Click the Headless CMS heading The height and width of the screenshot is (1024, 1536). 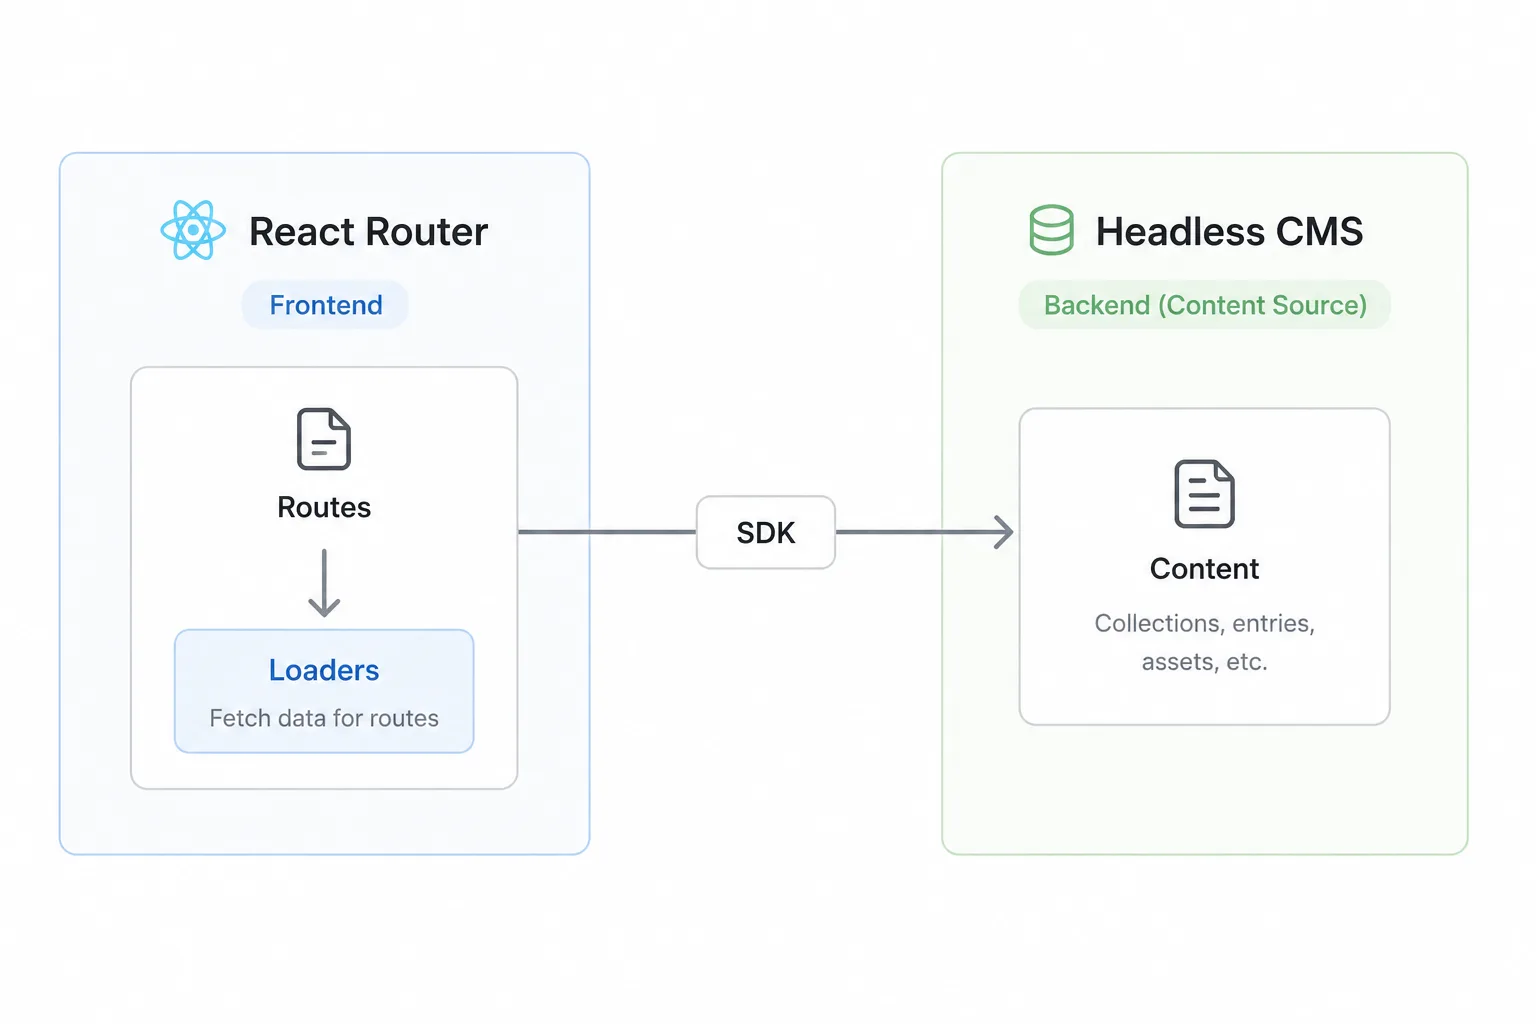pos(1229,232)
